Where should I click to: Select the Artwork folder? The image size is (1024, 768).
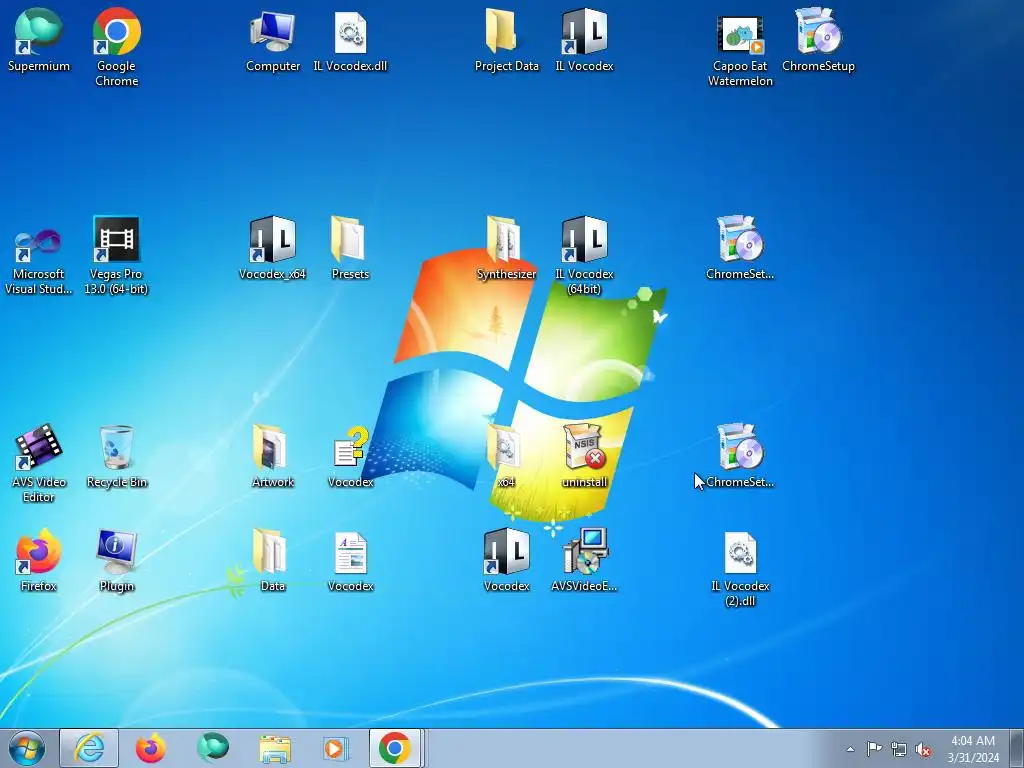273,456
